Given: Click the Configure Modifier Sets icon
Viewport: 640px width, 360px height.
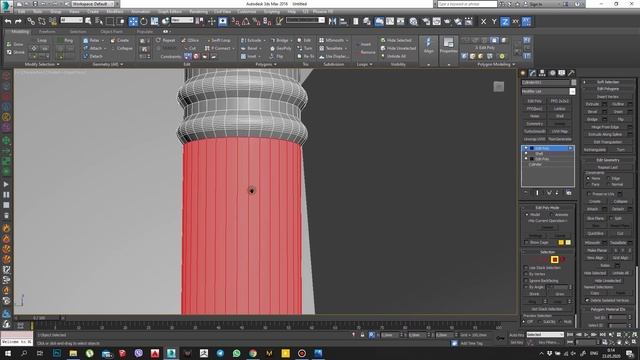Looking at the screenshot, I should [x=569, y=193].
